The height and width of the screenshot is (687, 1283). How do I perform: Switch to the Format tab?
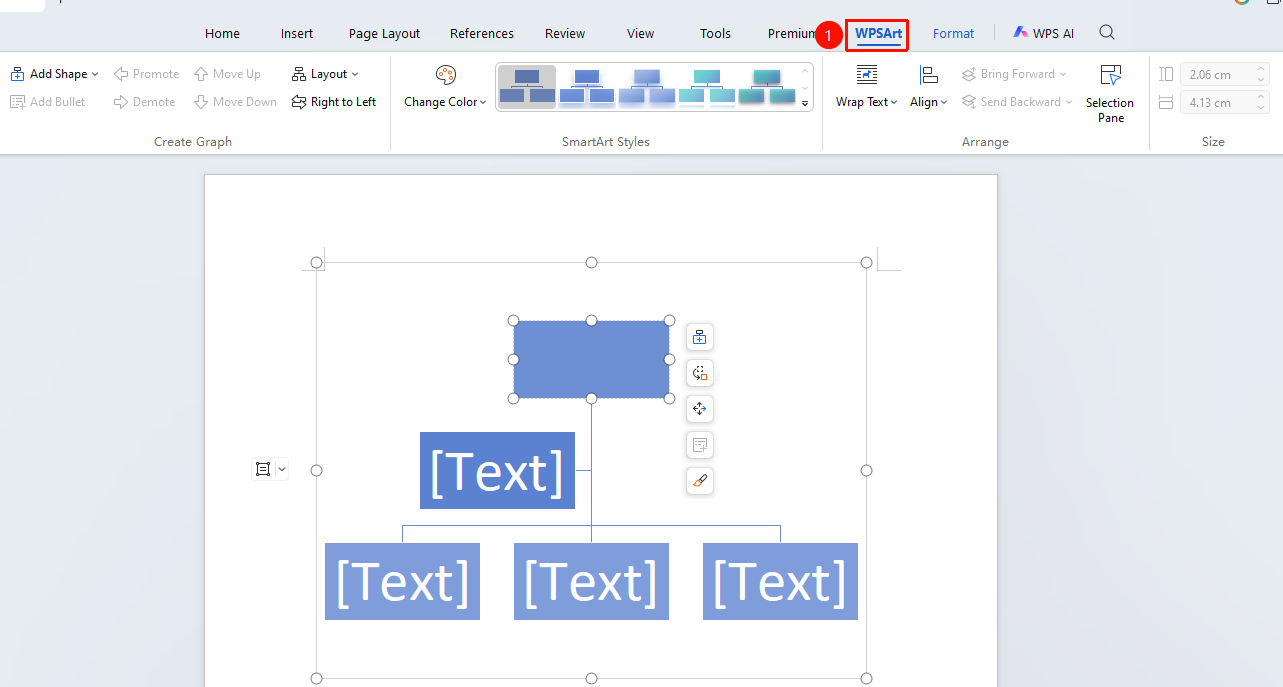953,33
